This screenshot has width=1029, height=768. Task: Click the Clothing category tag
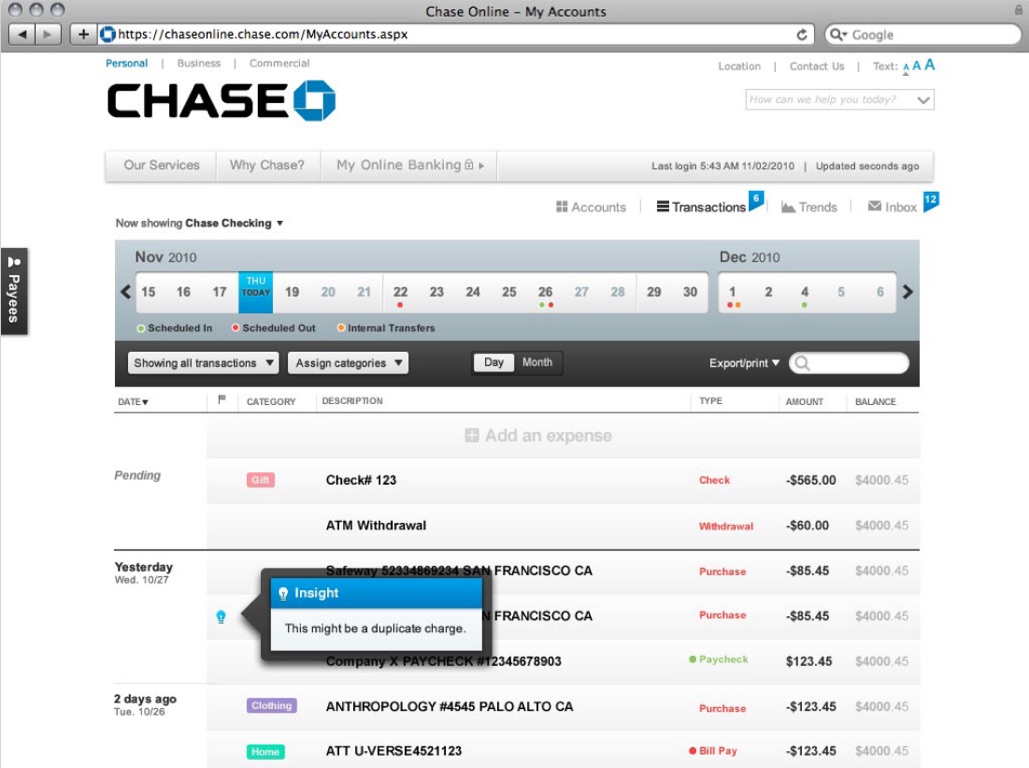pos(272,706)
